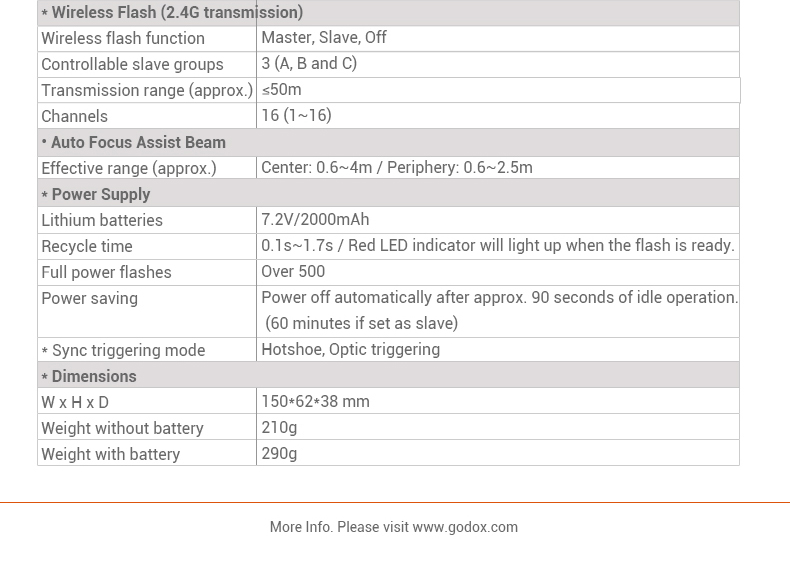The image size is (790, 564).
Task: Click the Weight without battery label
Action: [122, 429]
